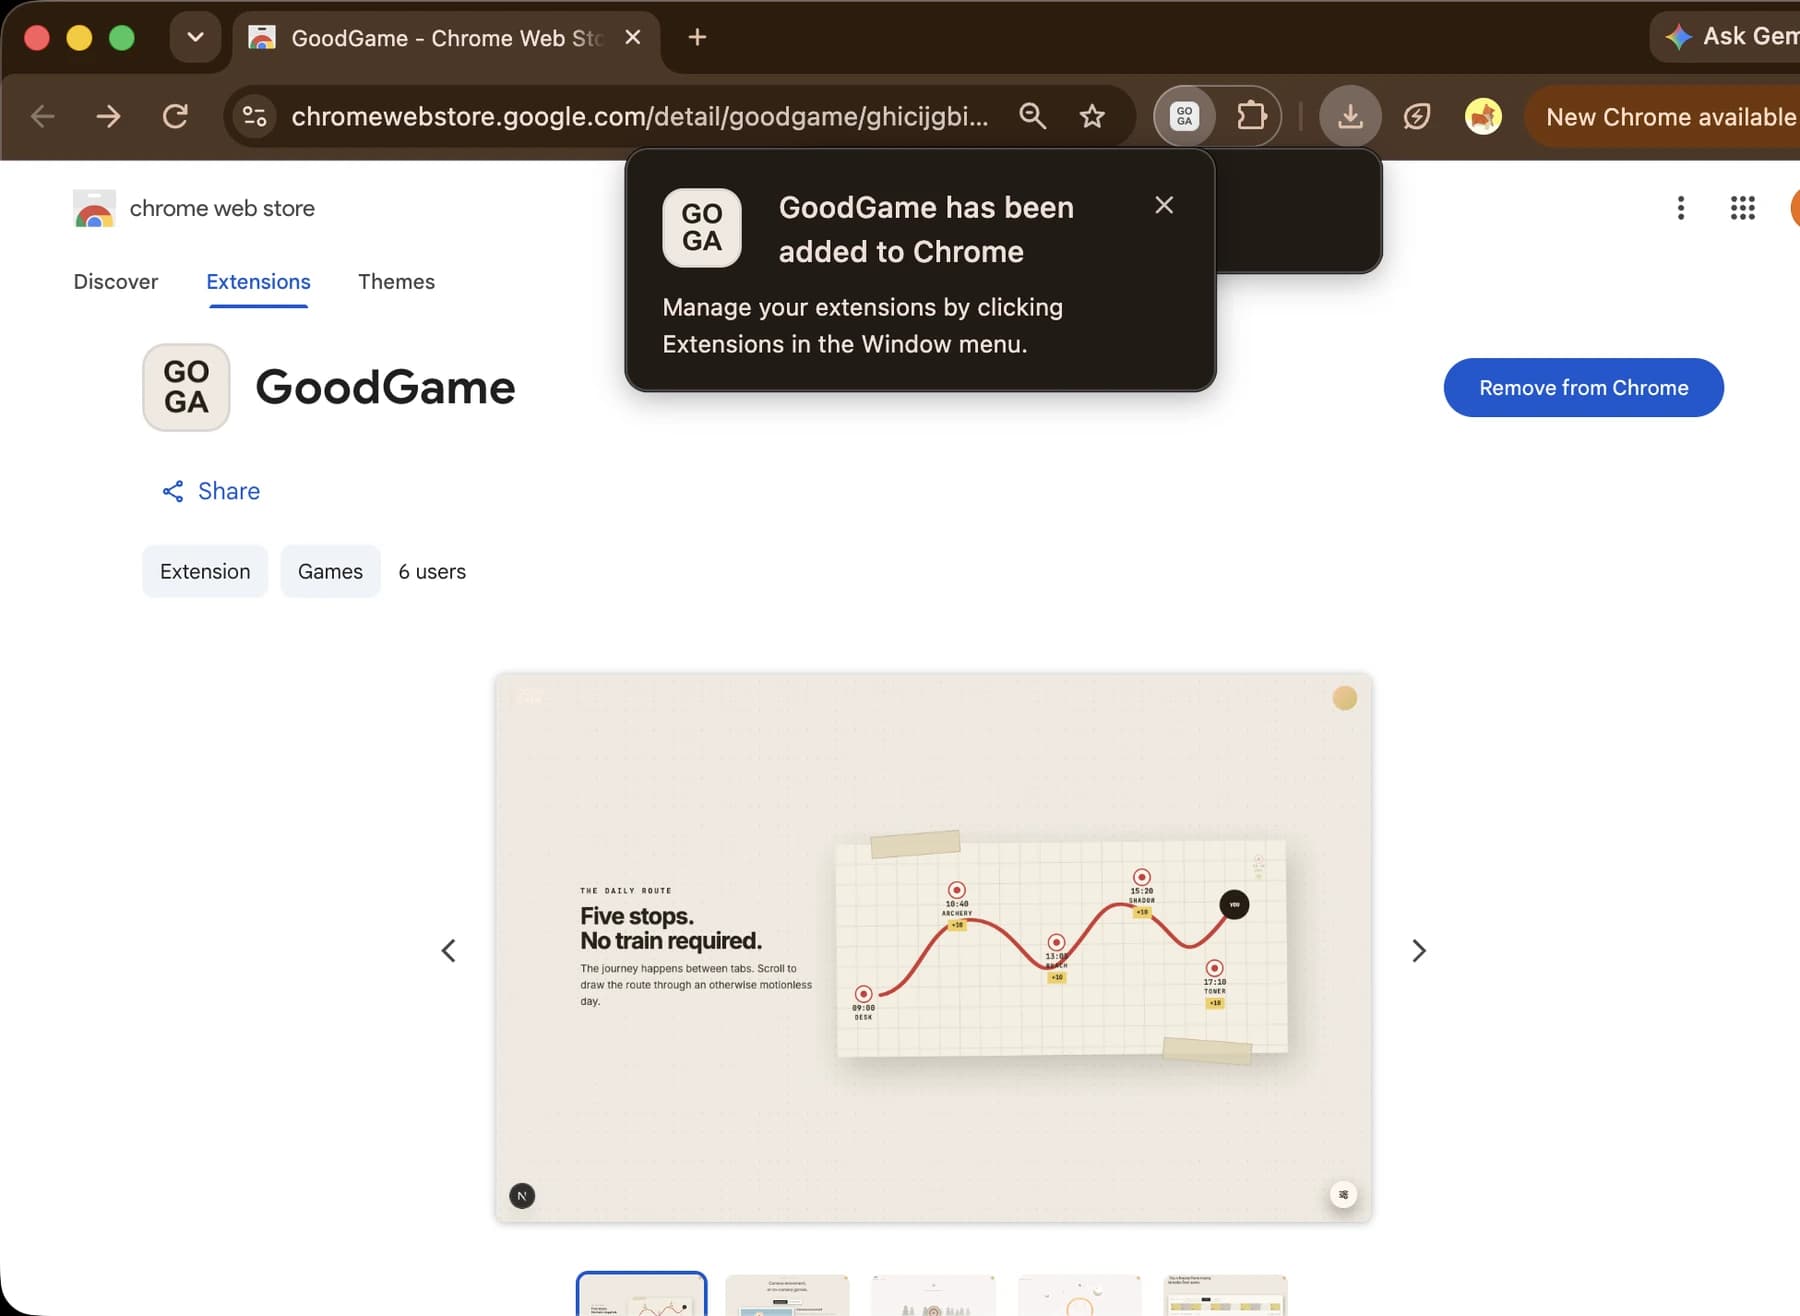Switch to the Themes tab
This screenshot has height=1316, width=1800.
pyautogui.click(x=396, y=282)
